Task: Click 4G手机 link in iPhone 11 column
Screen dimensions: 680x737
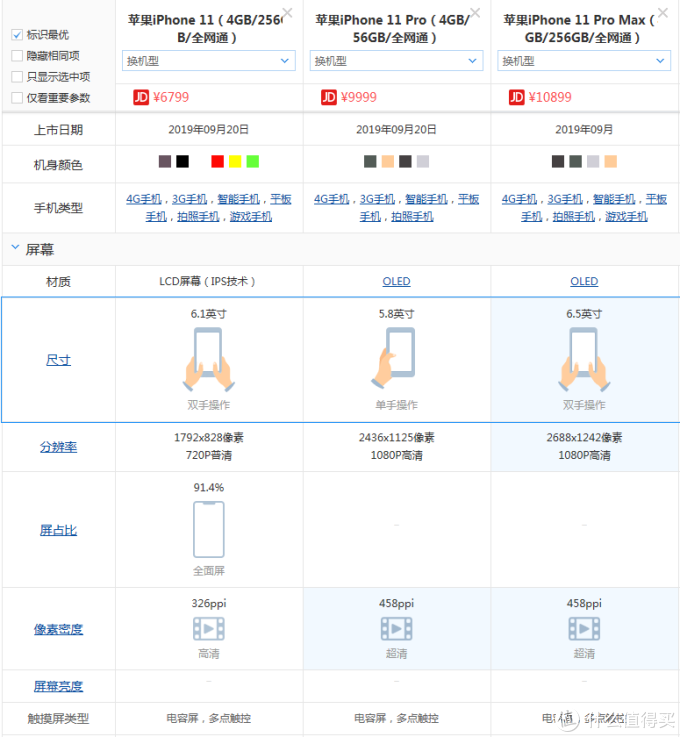Action: [144, 199]
